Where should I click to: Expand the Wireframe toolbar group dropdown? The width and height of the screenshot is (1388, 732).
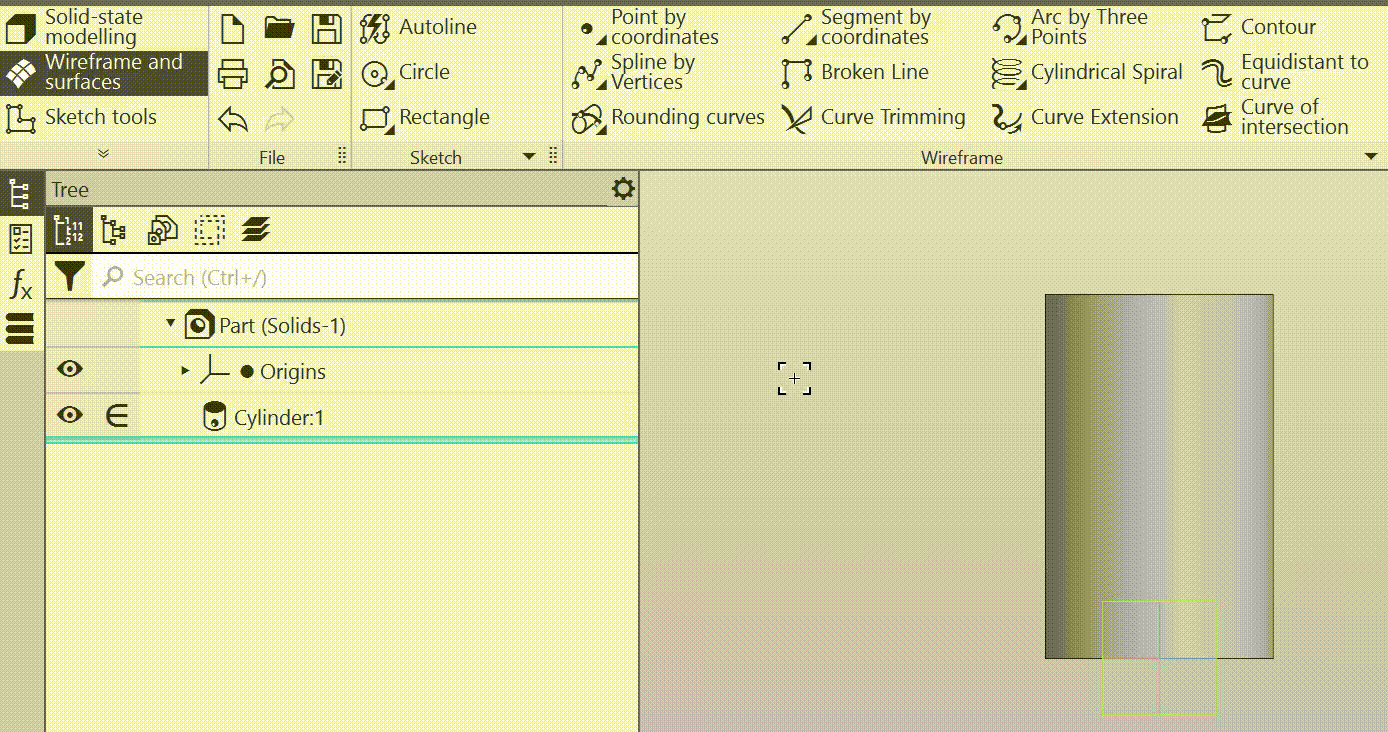(1370, 157)
